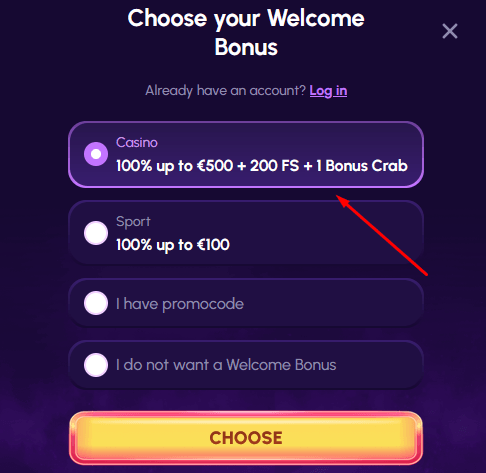Screen dimensions: 486x473
Task: Click the "I have promocode" label
Action: 180,304
